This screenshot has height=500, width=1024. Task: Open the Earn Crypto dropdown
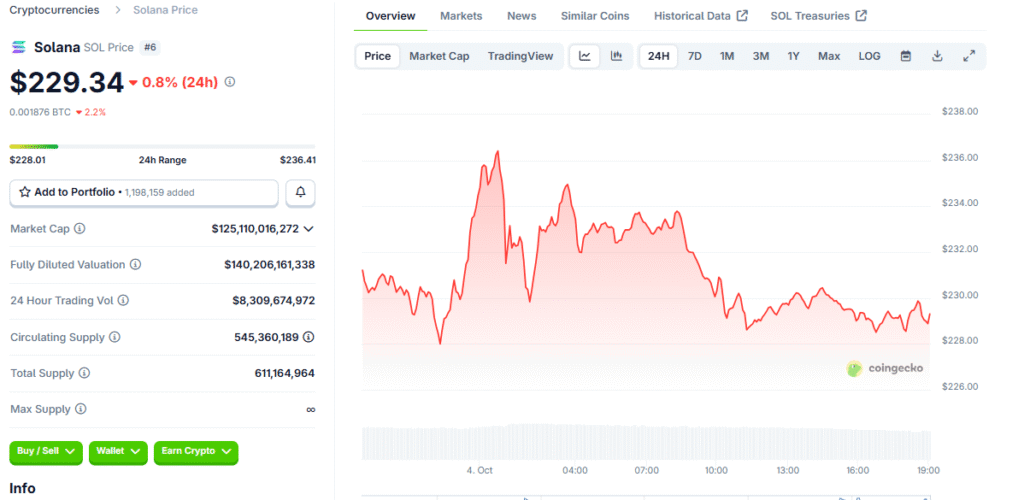(196, 452)
